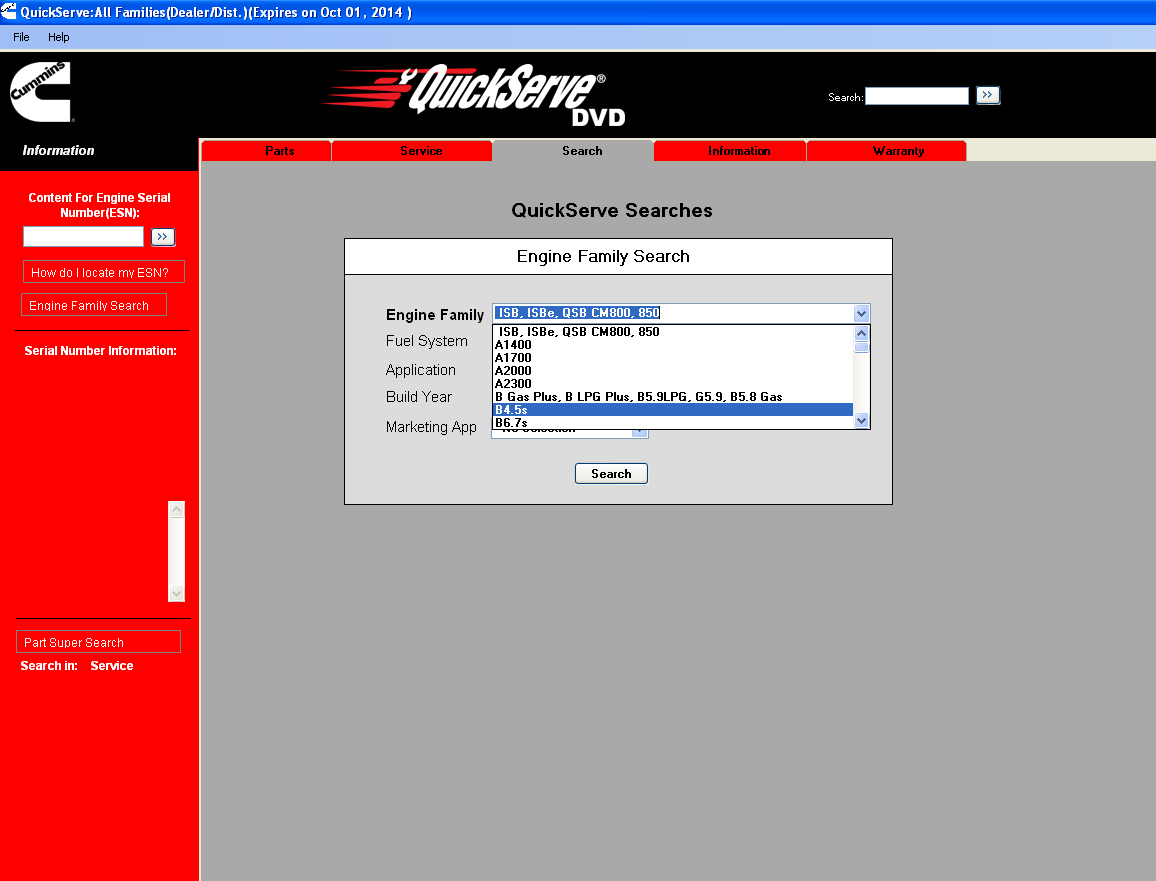Choose A1400 in the engine family list
The width and height of the screenshot is (1156, 881).
tap(672, 345)
